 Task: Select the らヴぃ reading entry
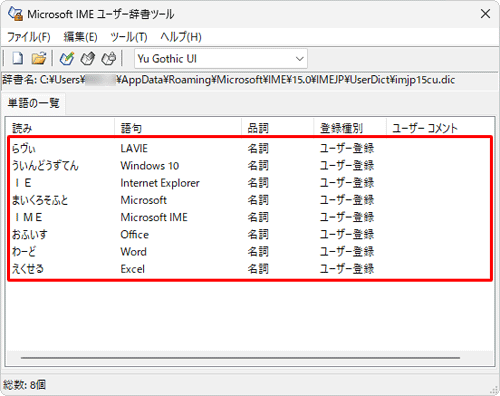[24, 148]
